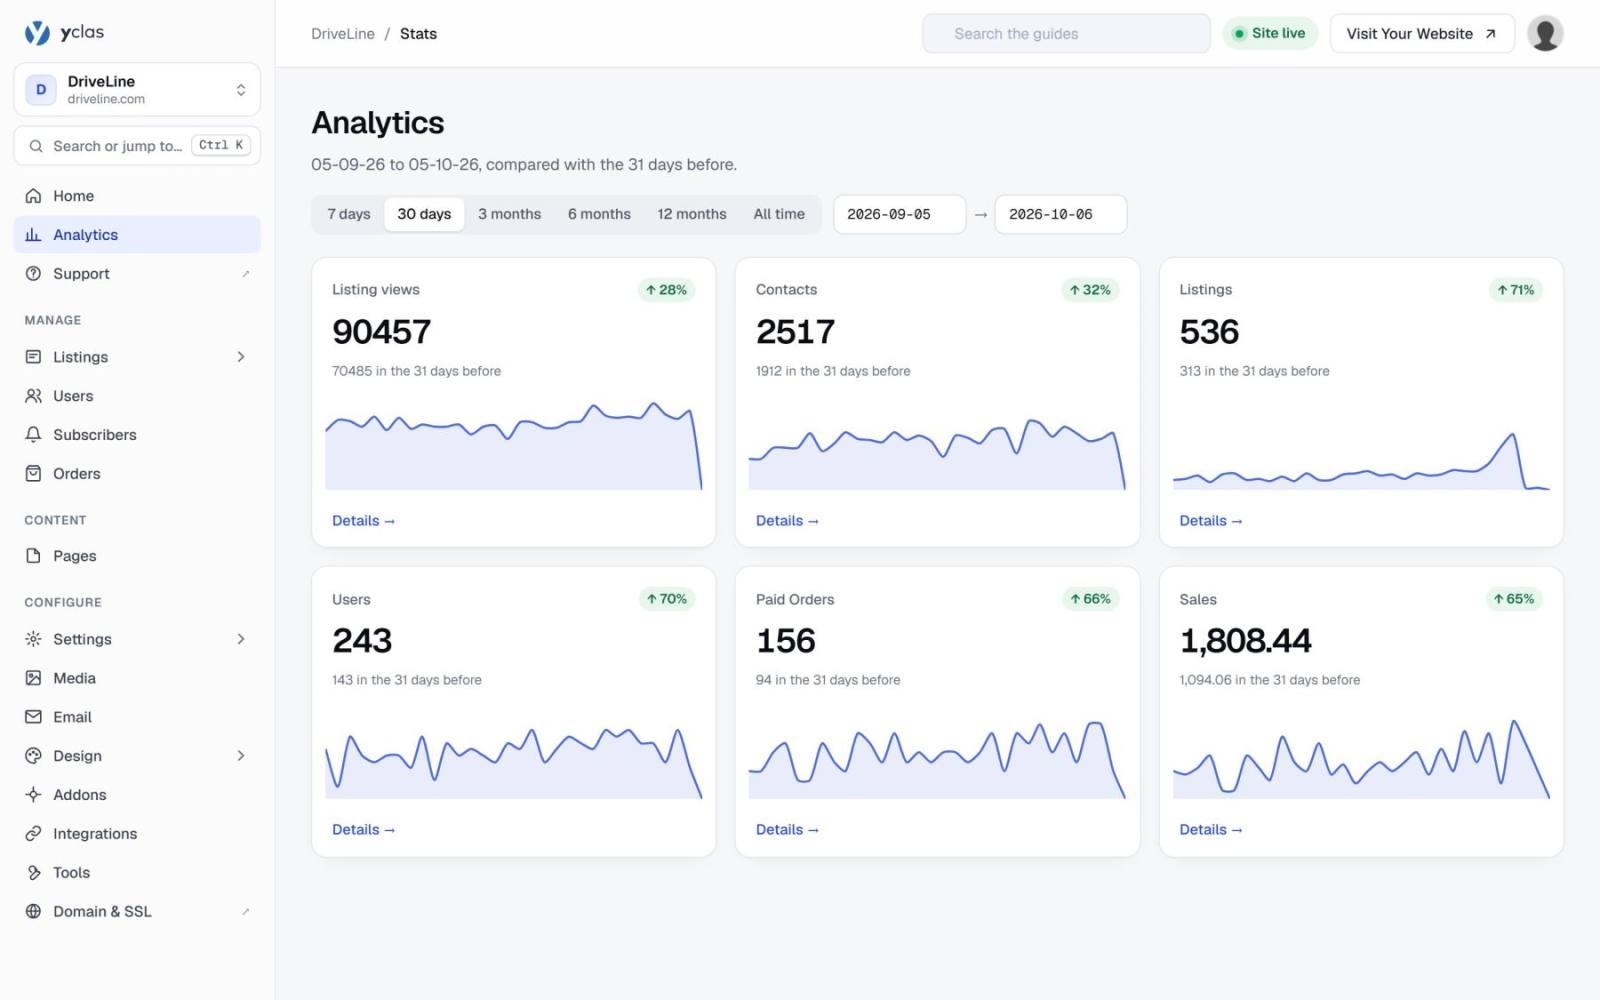Select the 30 days range tab

tap(424, 214)
